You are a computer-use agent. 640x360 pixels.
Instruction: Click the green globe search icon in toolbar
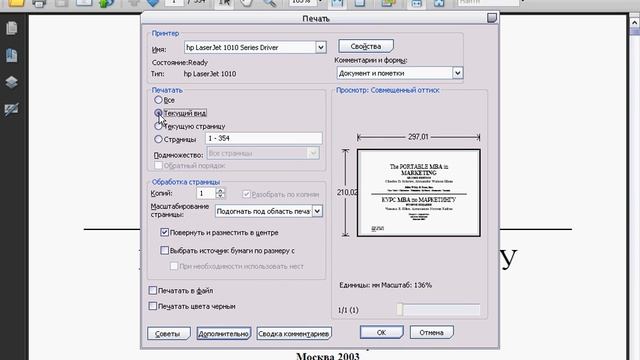pyautogui.click(x=106, y=4)
